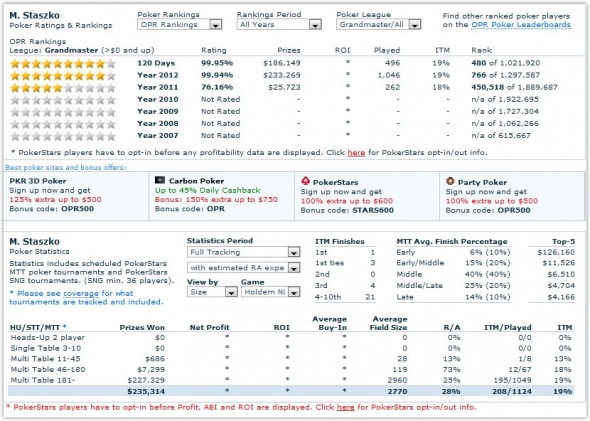The height and width of the screenshot is (421, 590).
Task: Open the PokerStars offer title
Action: pyautogui.click(x=336, y=182)
